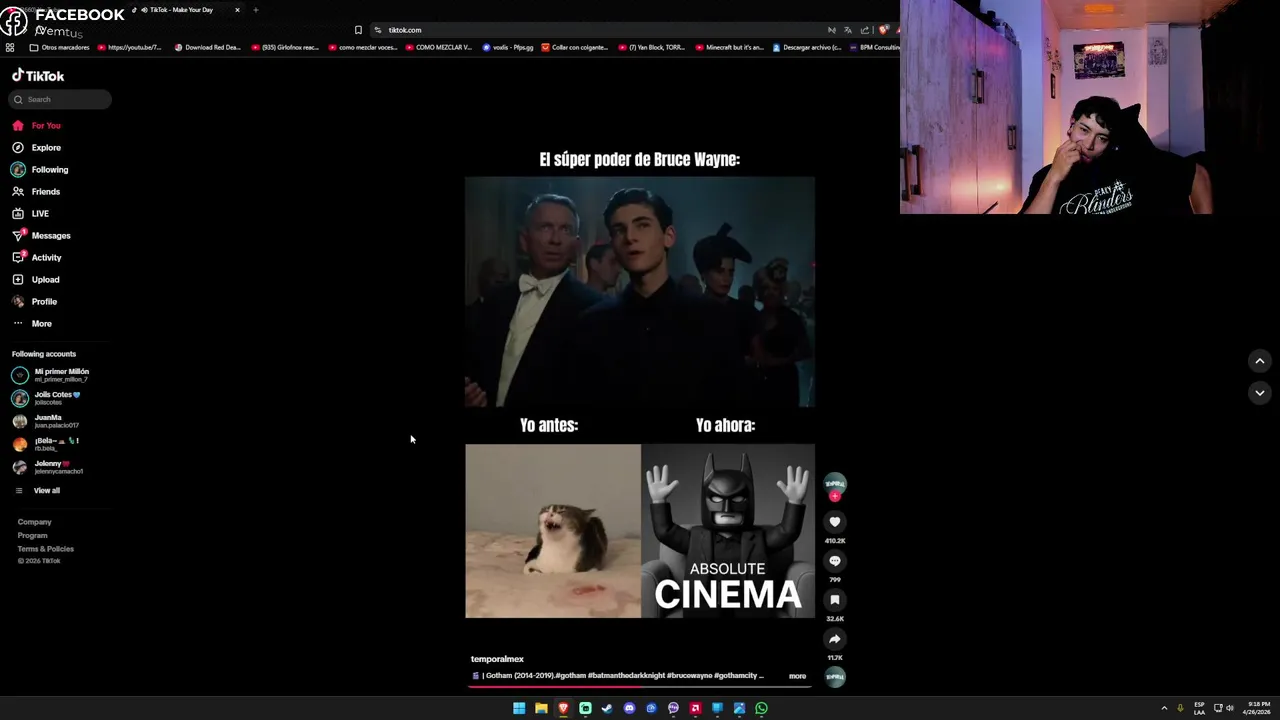
Task: Close the TikTok browser tab
Action: (237, 10)
